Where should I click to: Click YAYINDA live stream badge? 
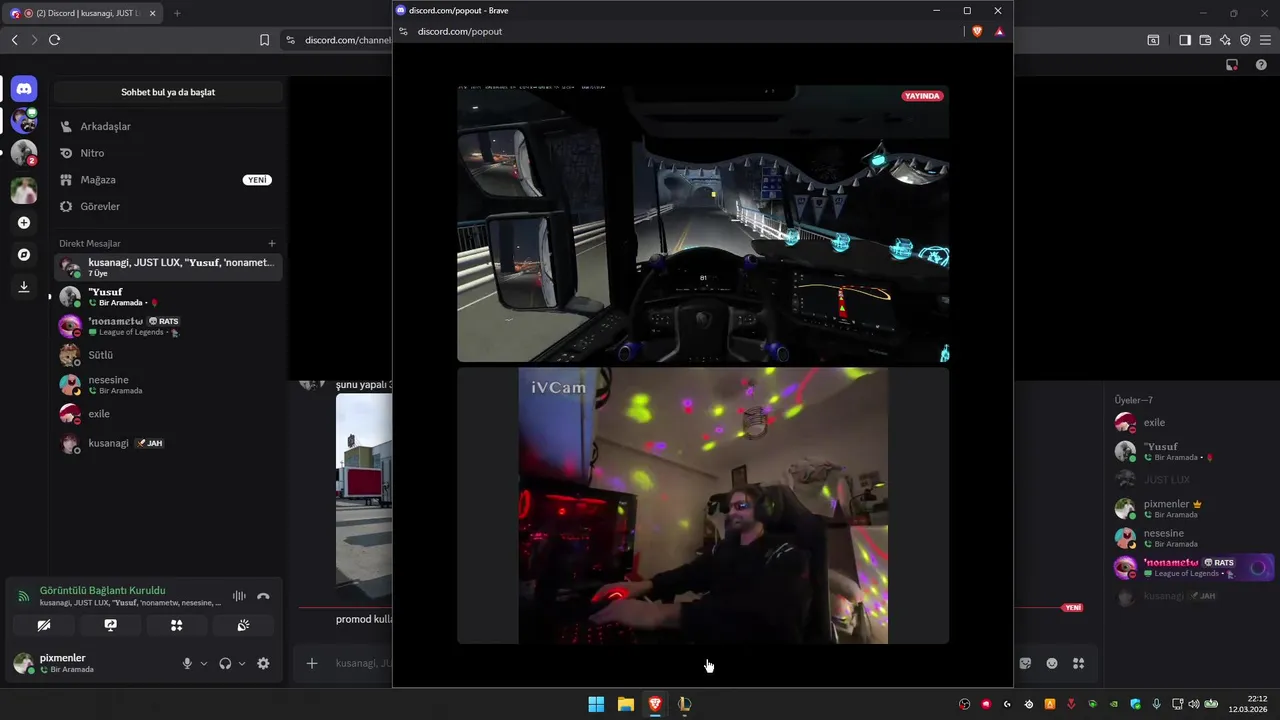(x=922, y=96)
